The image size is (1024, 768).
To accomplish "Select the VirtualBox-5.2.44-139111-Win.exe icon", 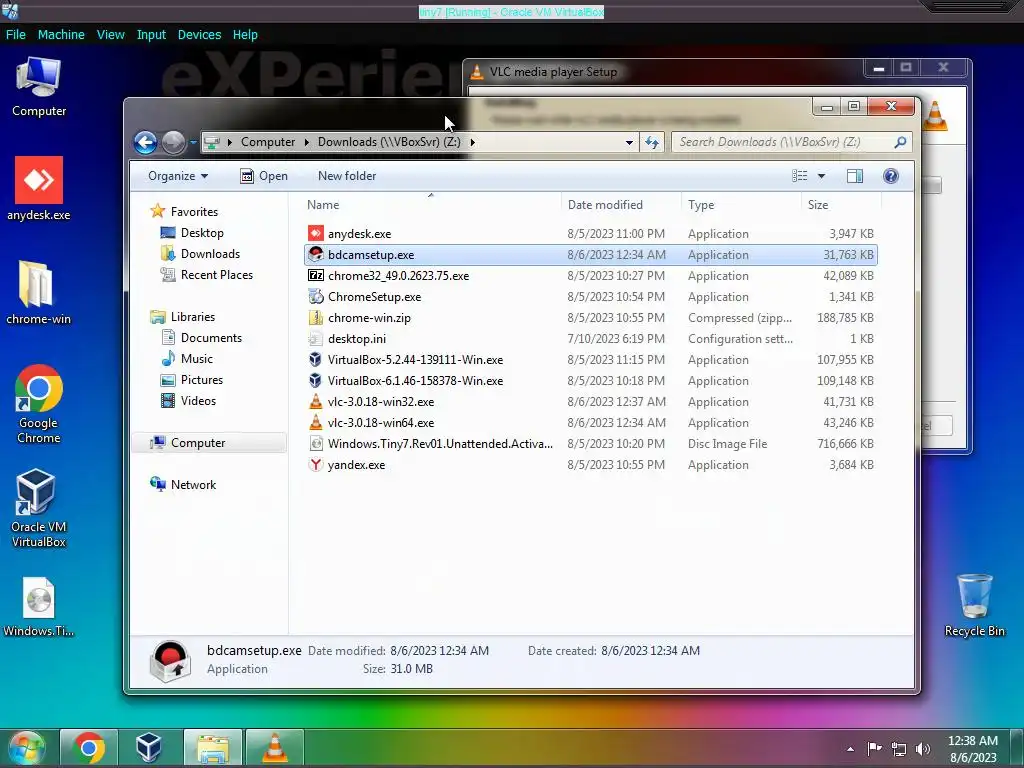I will pos(316,359).
